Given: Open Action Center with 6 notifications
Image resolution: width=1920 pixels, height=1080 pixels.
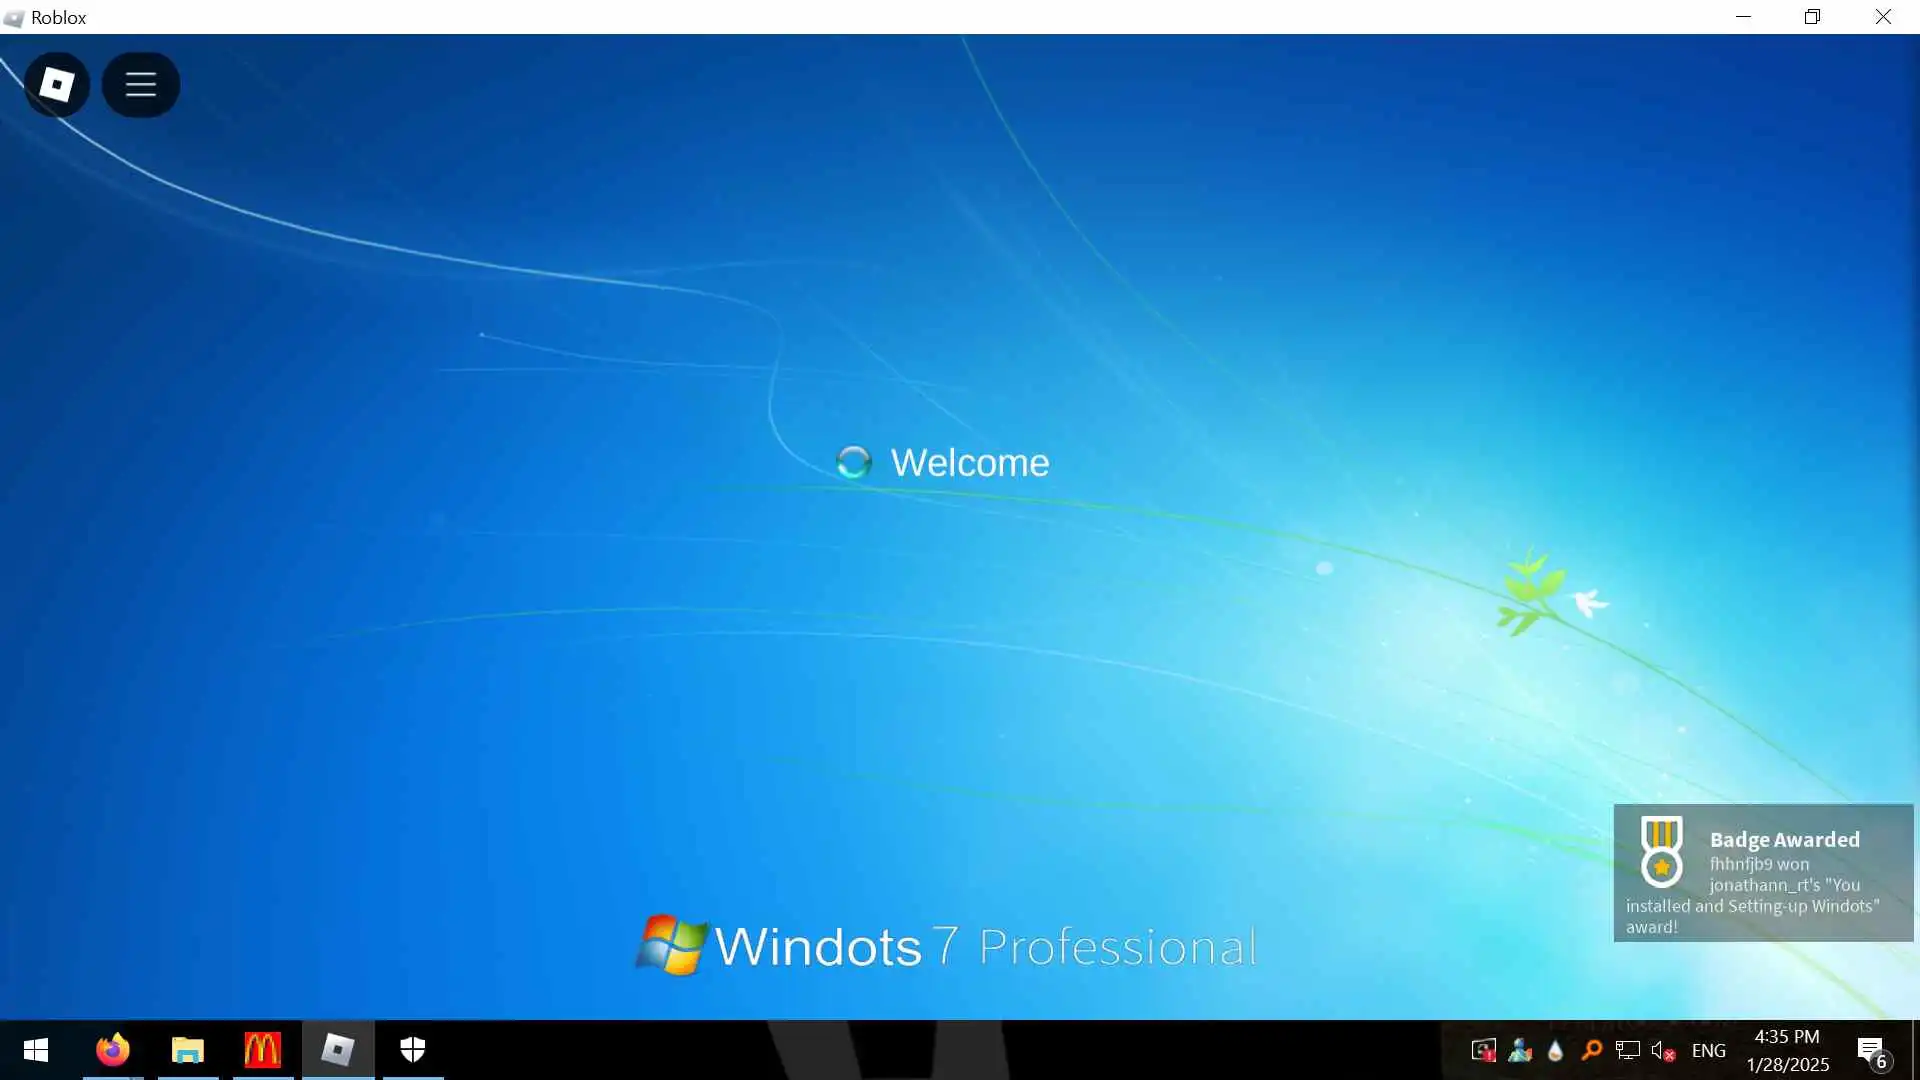Looking at the screenshot, I should coord(1871,1050).
